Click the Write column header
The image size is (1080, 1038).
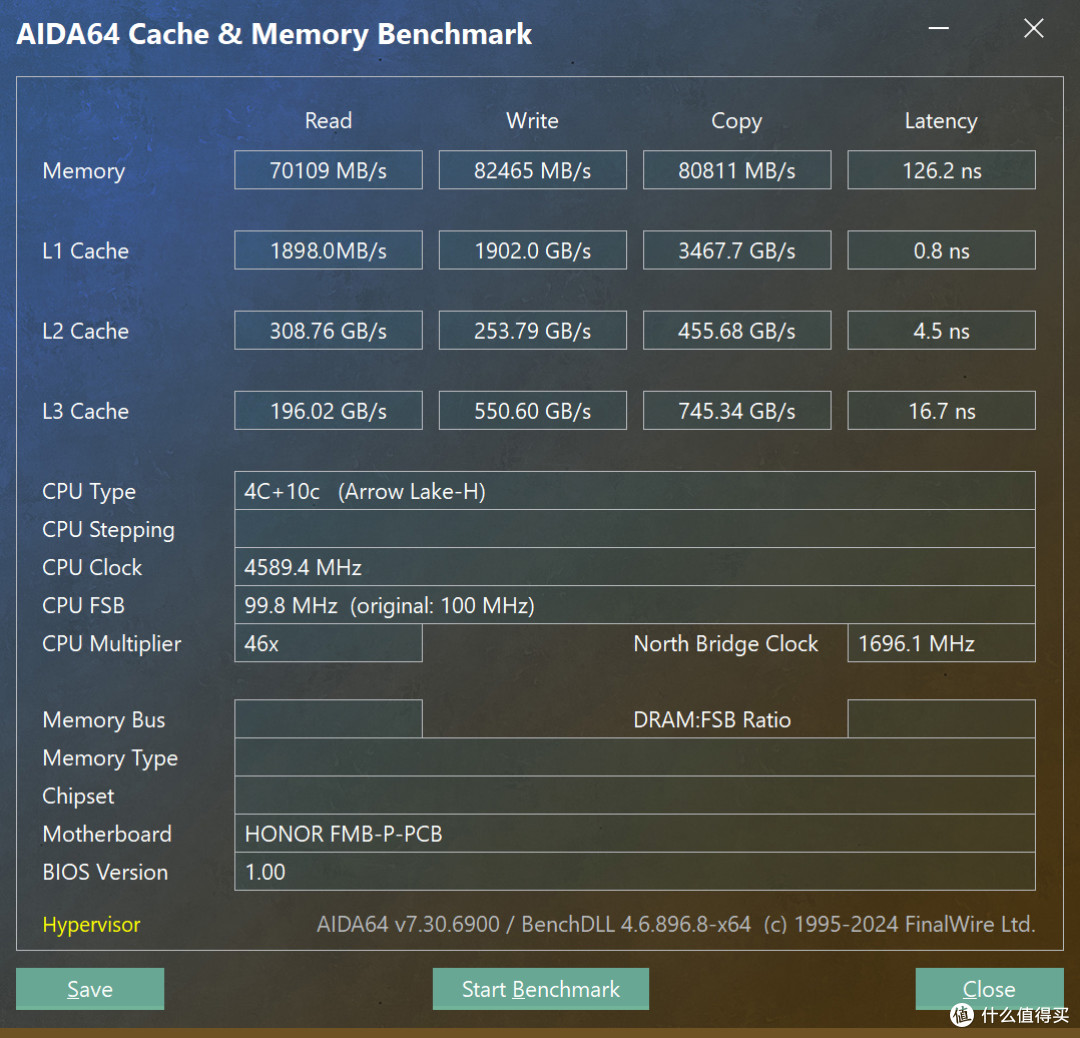532,121
